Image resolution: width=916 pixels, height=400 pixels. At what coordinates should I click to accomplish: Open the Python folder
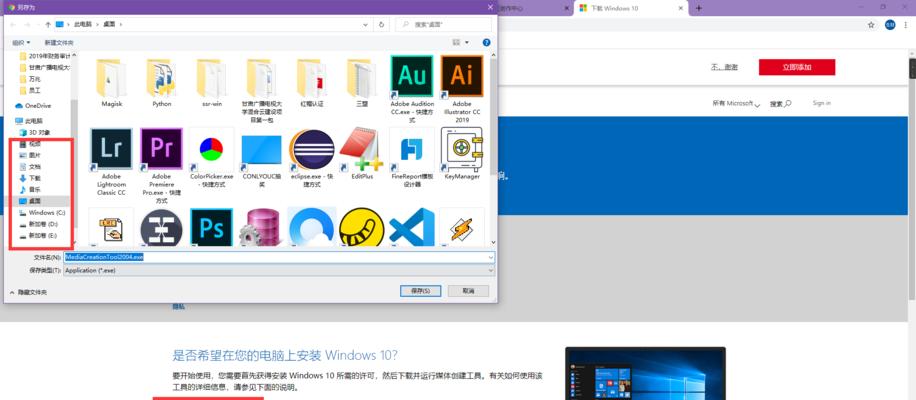point(162,82)
